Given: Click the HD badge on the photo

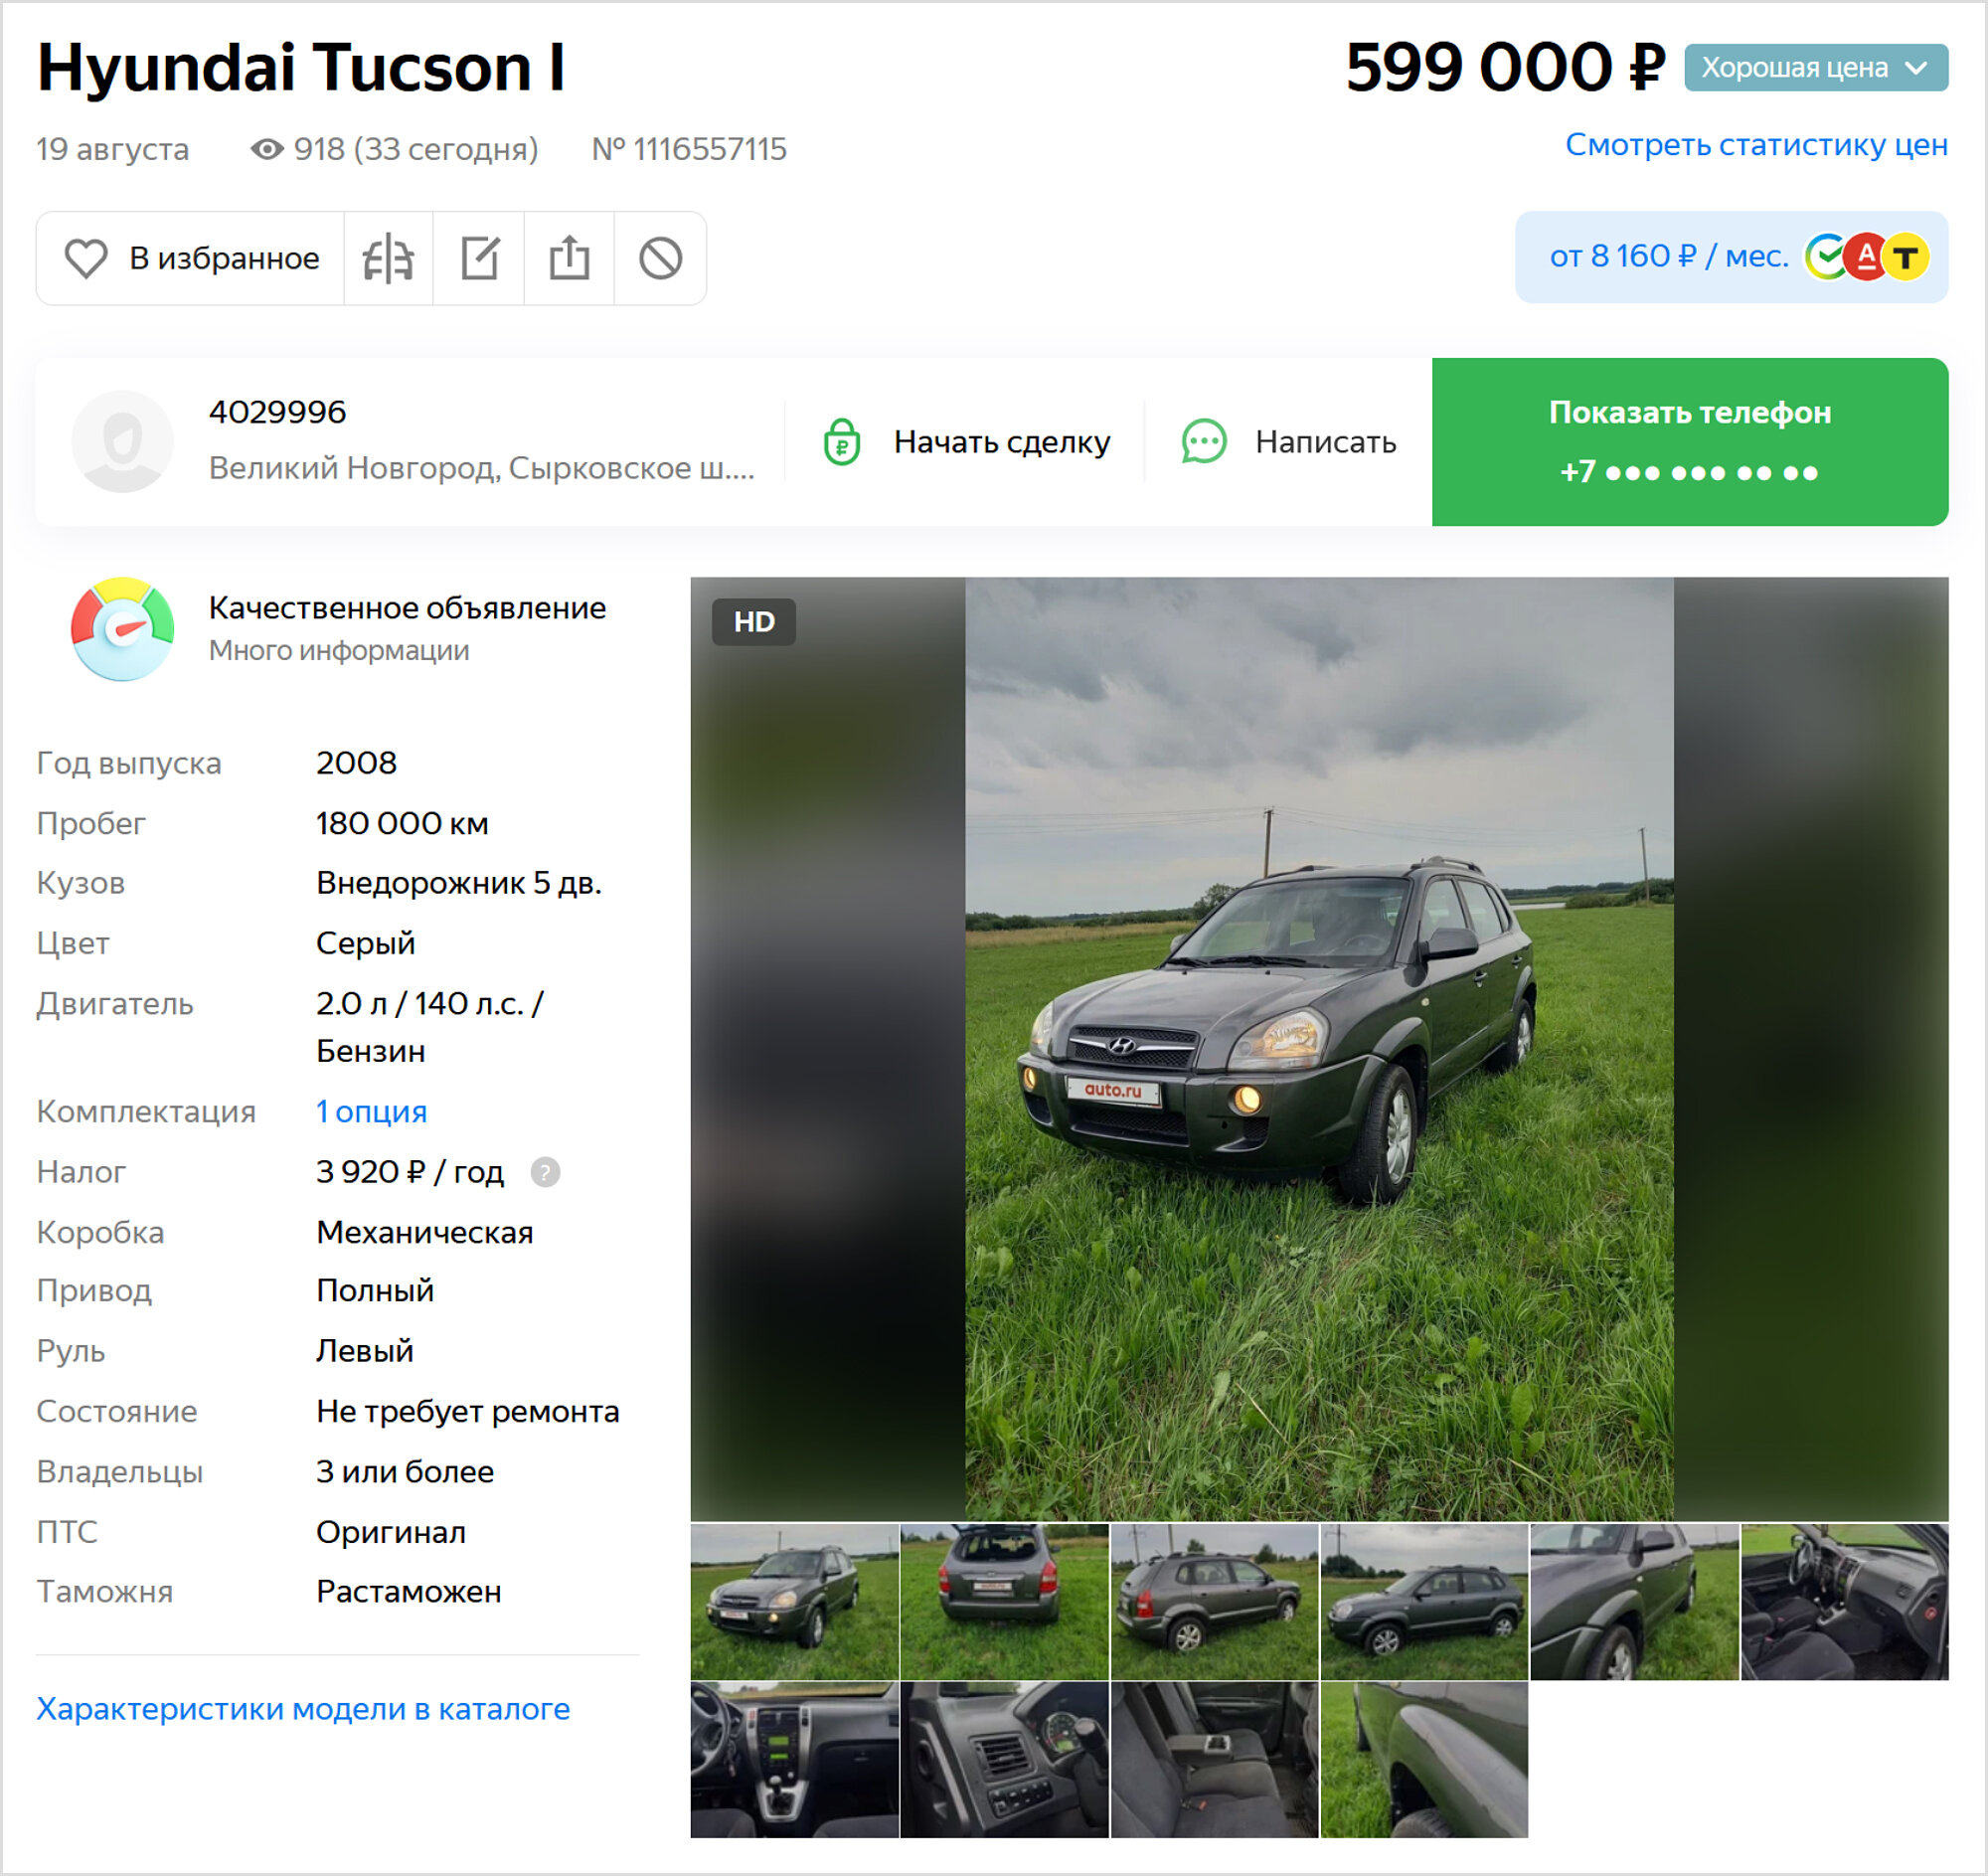Looking at the screenshot, I should pyautogui.click(x=754, y=622).
